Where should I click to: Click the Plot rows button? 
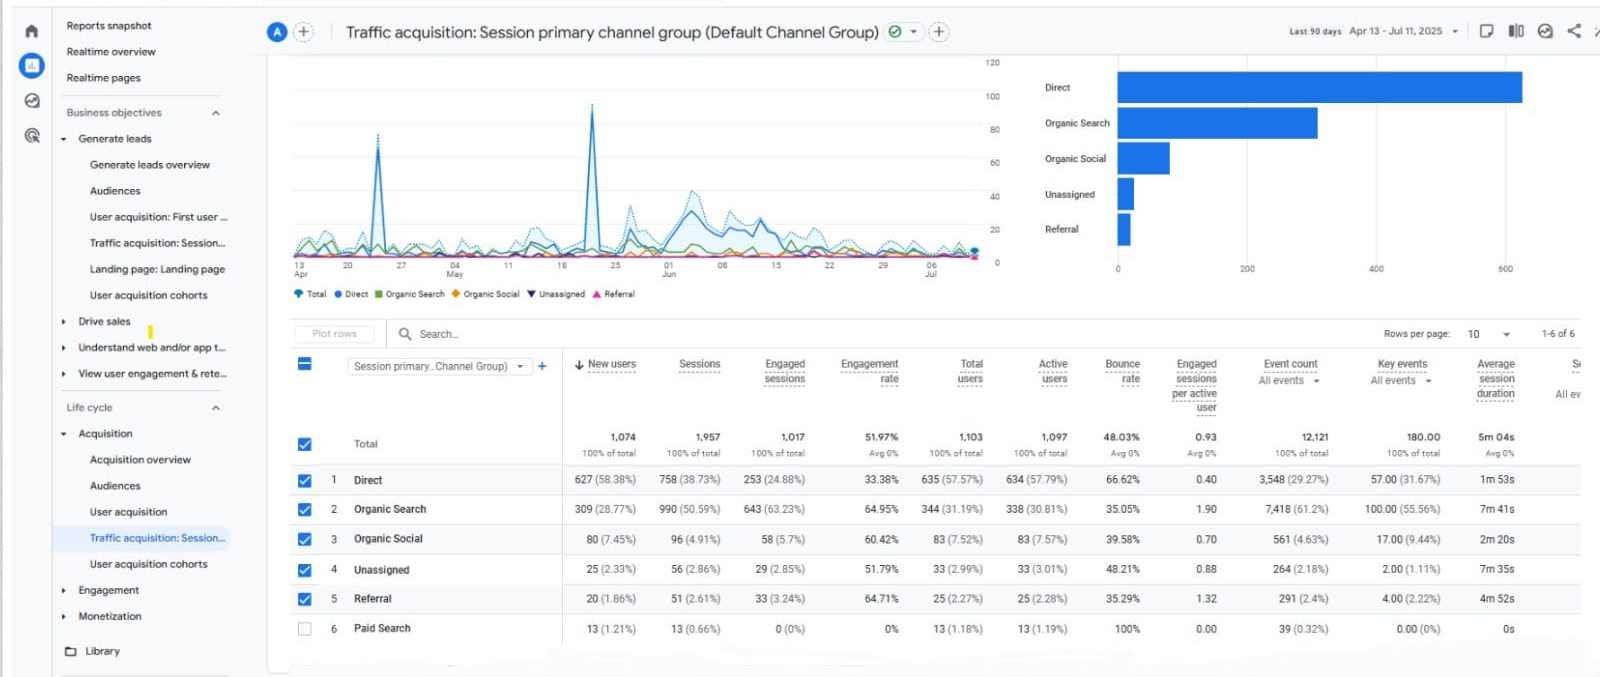[x=334, y=334]
